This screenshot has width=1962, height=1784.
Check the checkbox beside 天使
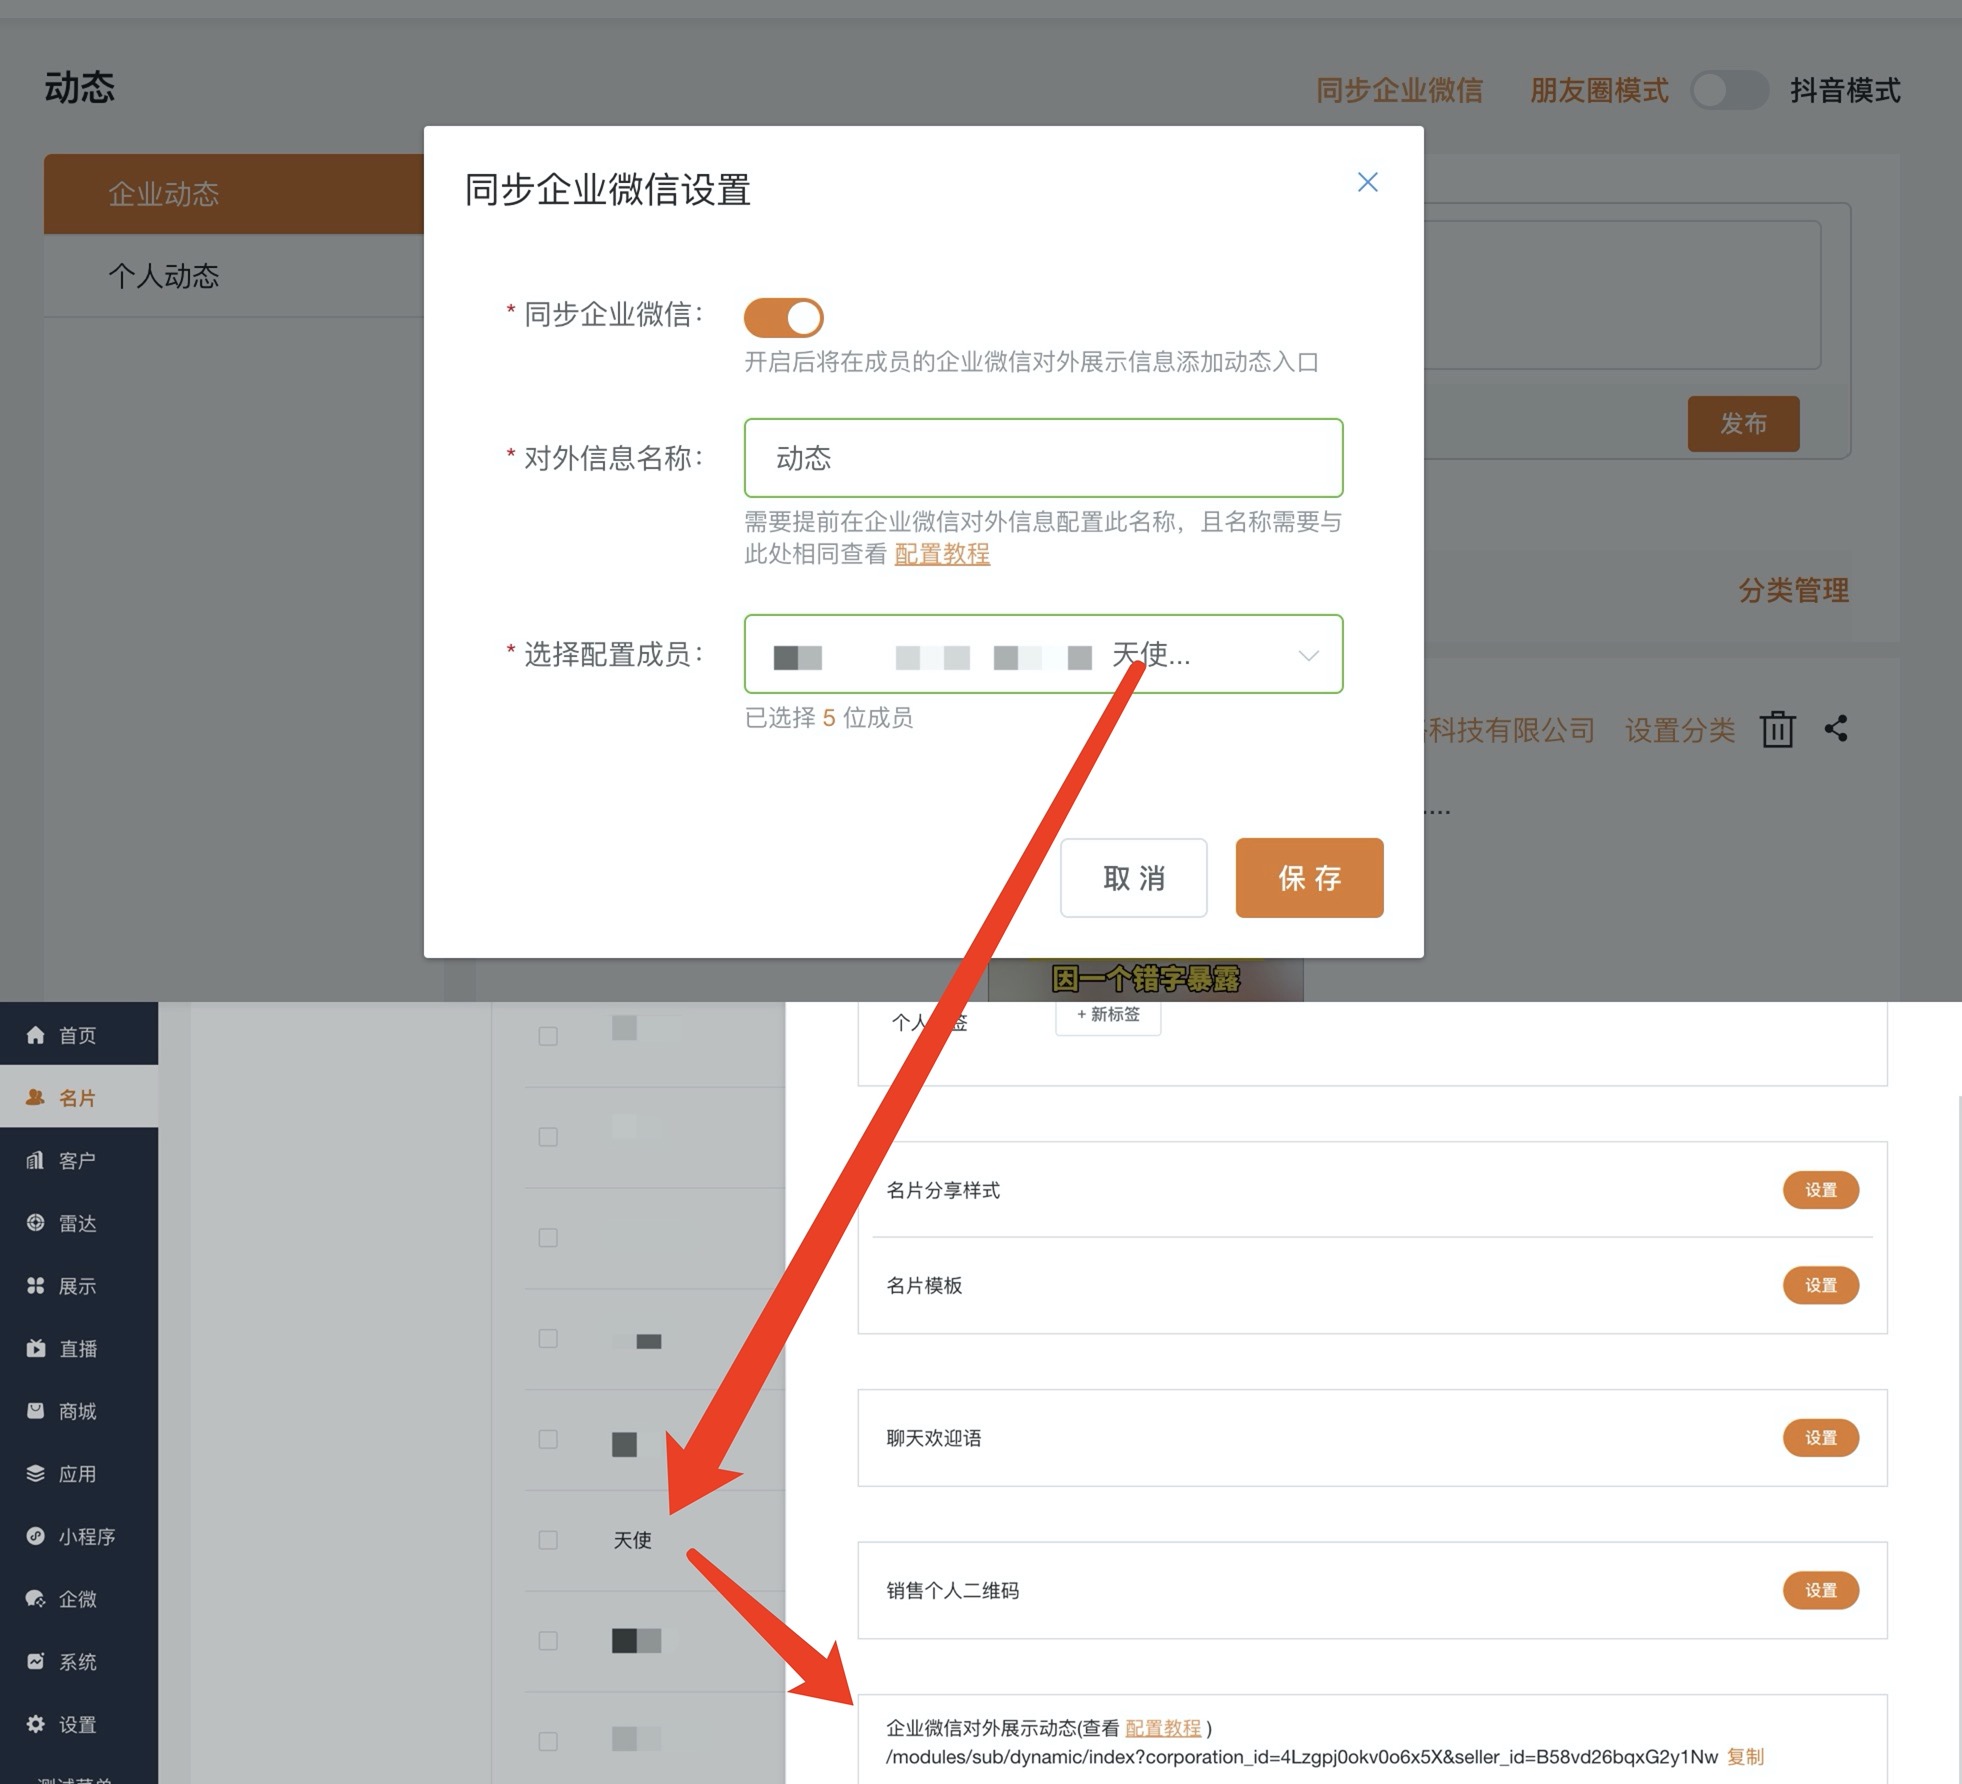point(548,1540)
